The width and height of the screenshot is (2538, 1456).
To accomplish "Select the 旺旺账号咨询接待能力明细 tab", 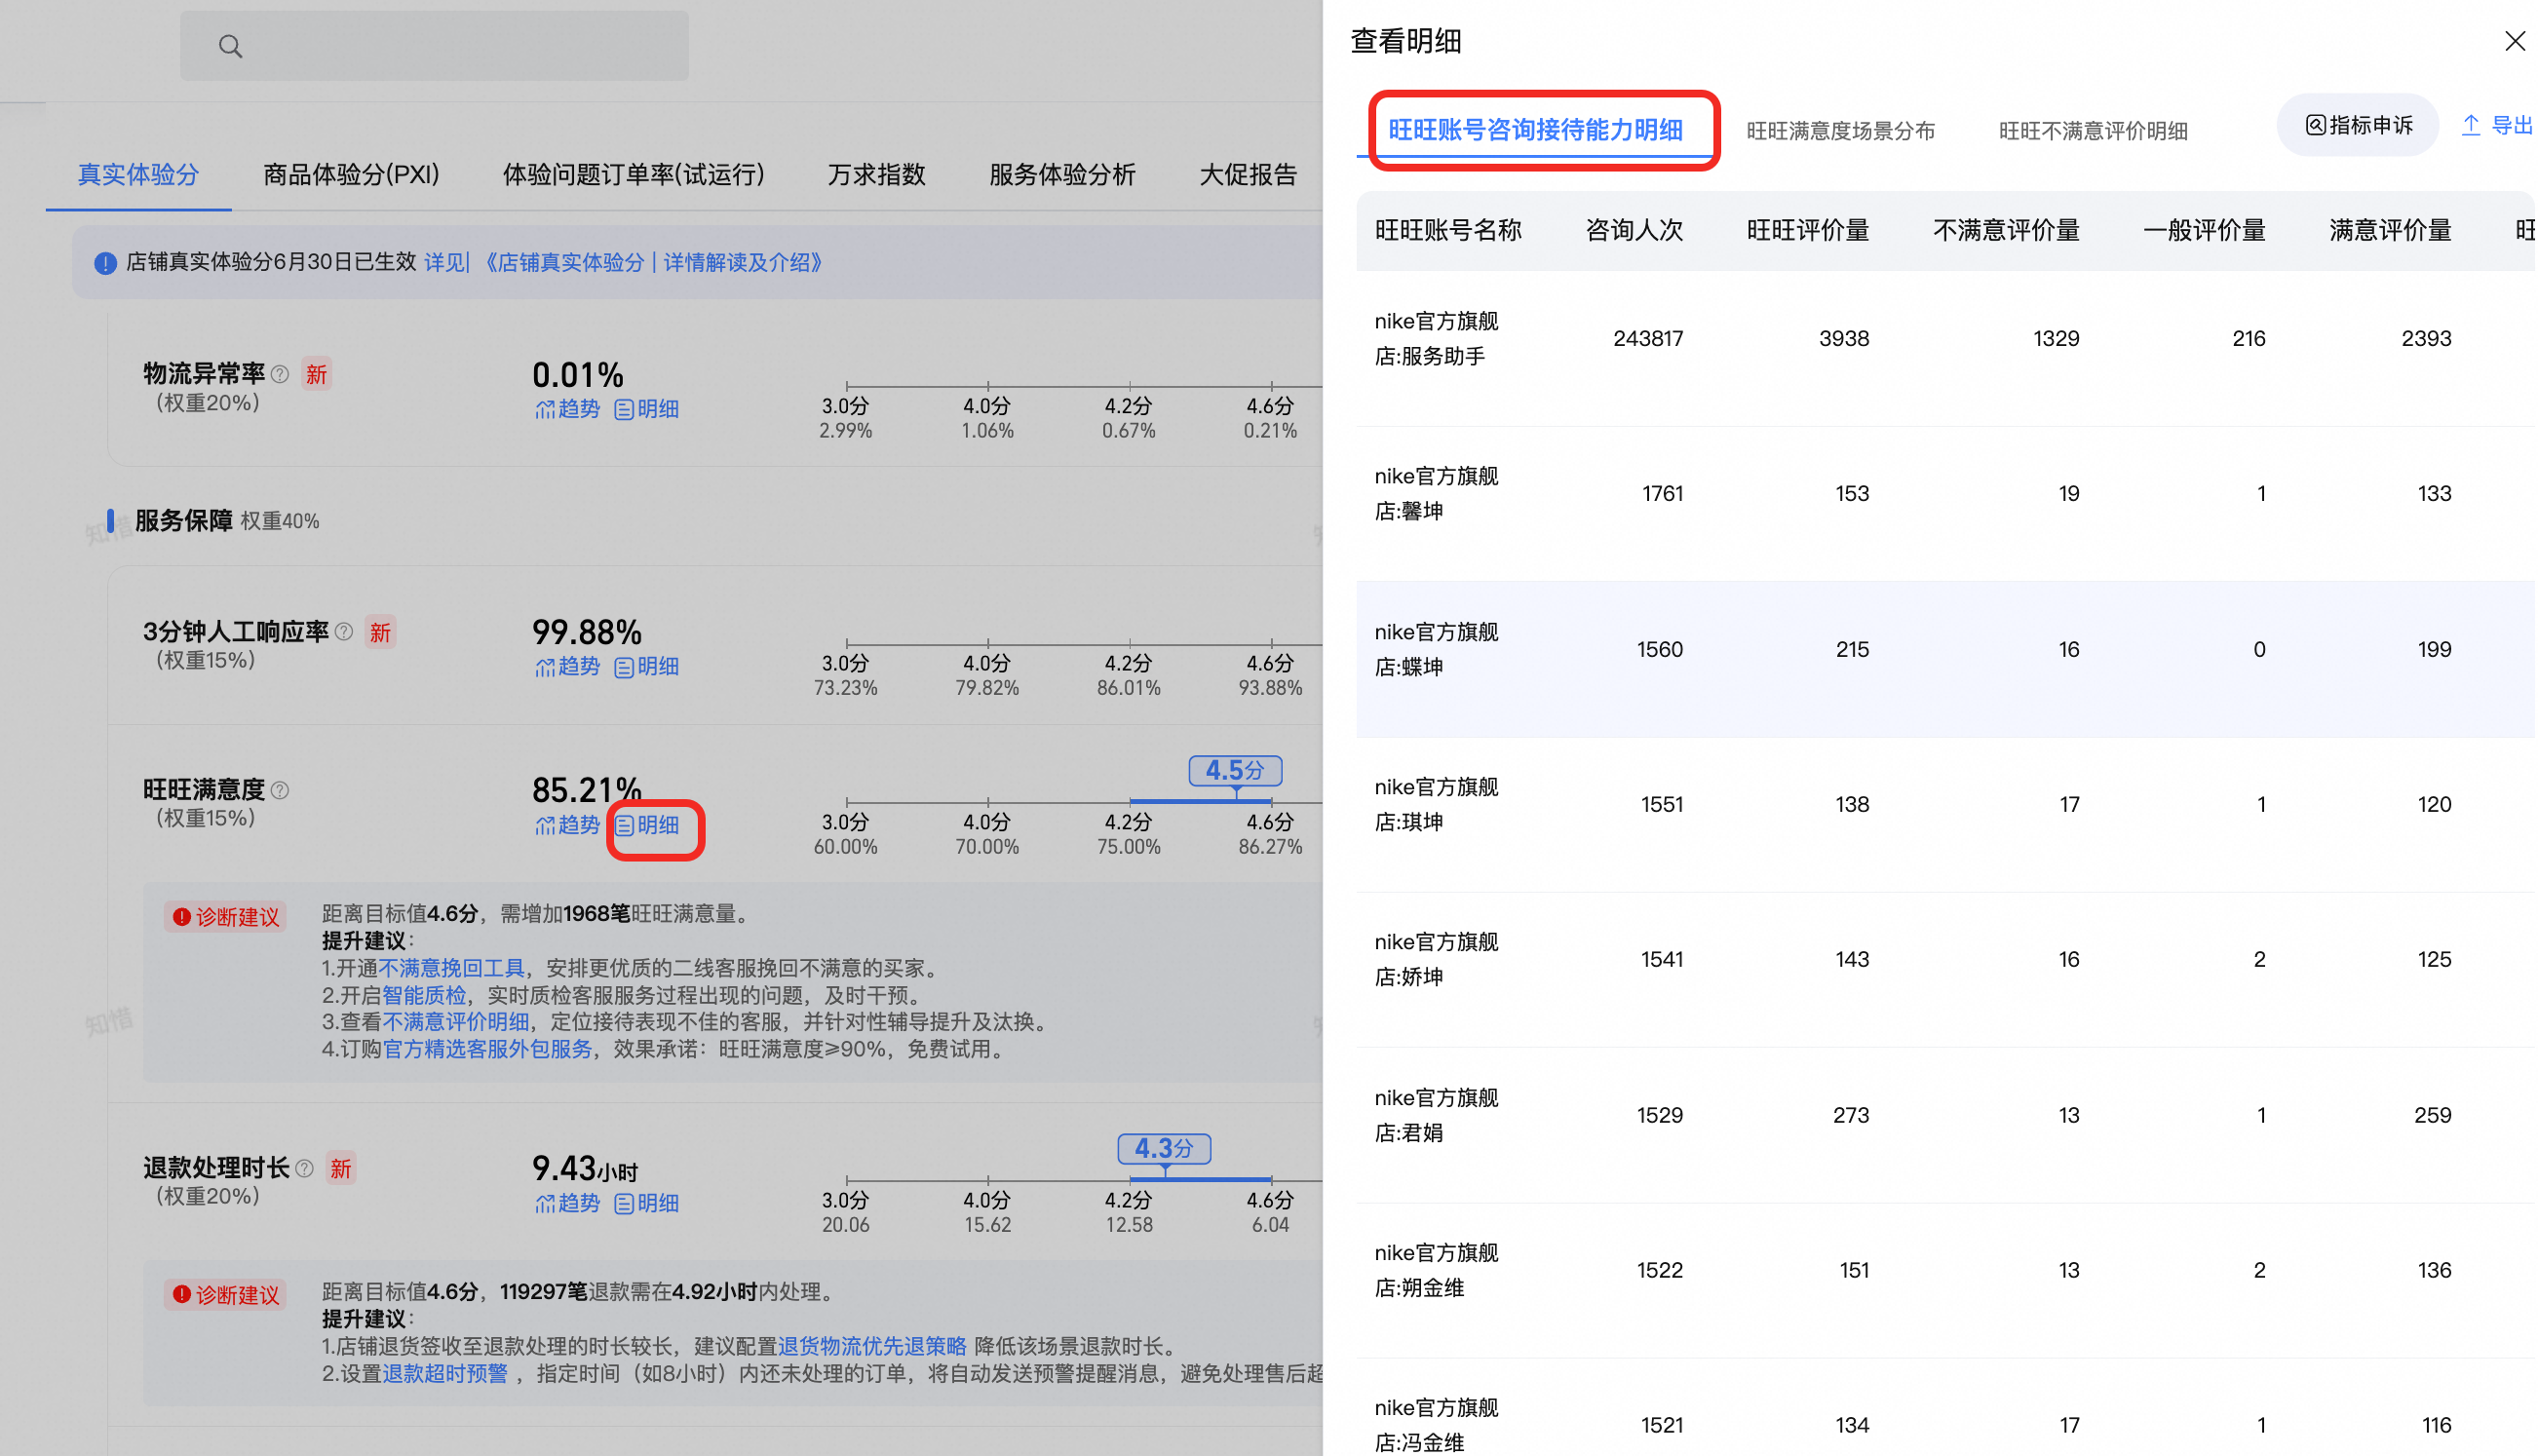I will pos(1535,130).
